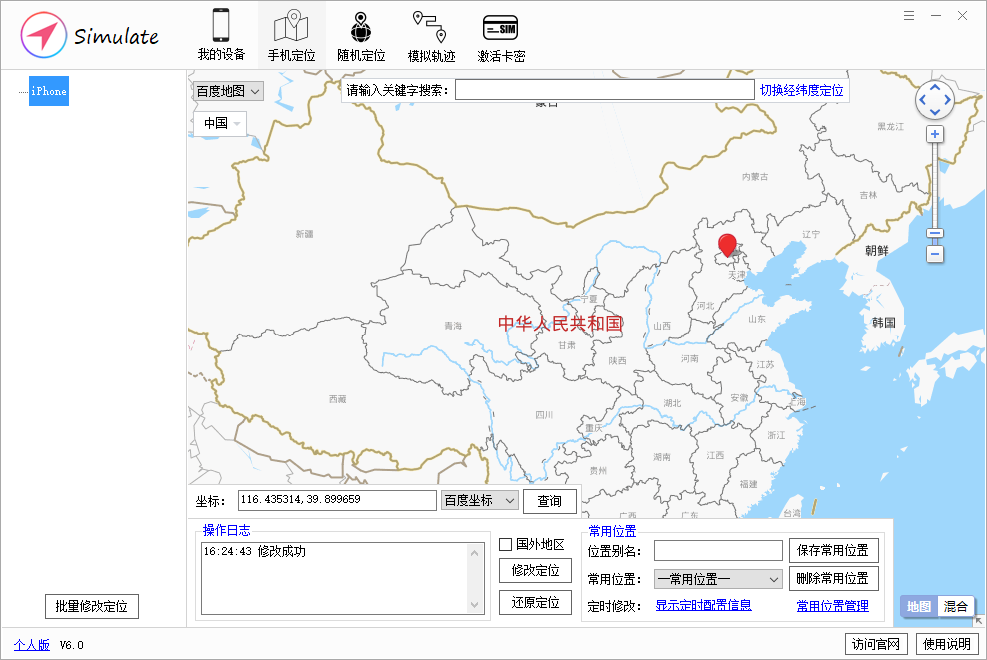This screenshot has width=987, height=660.
Task: Select the 随机定位 random location tool
Action: tap(360, 35)
